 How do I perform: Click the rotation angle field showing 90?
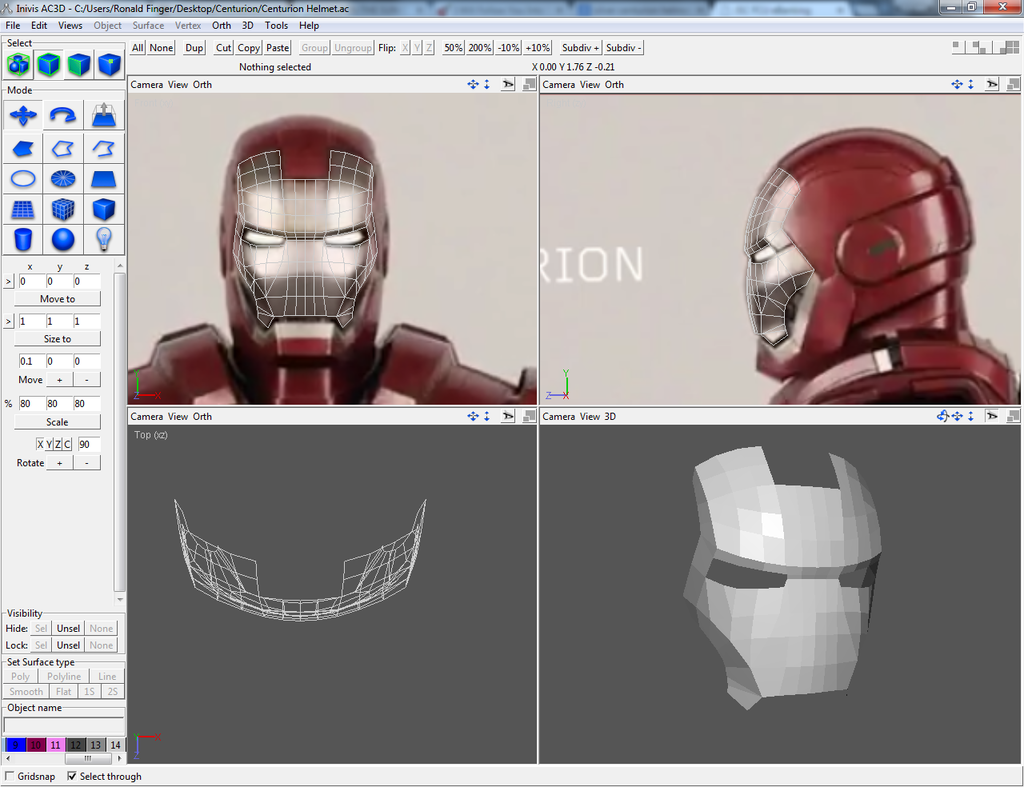tap(88, 444)
